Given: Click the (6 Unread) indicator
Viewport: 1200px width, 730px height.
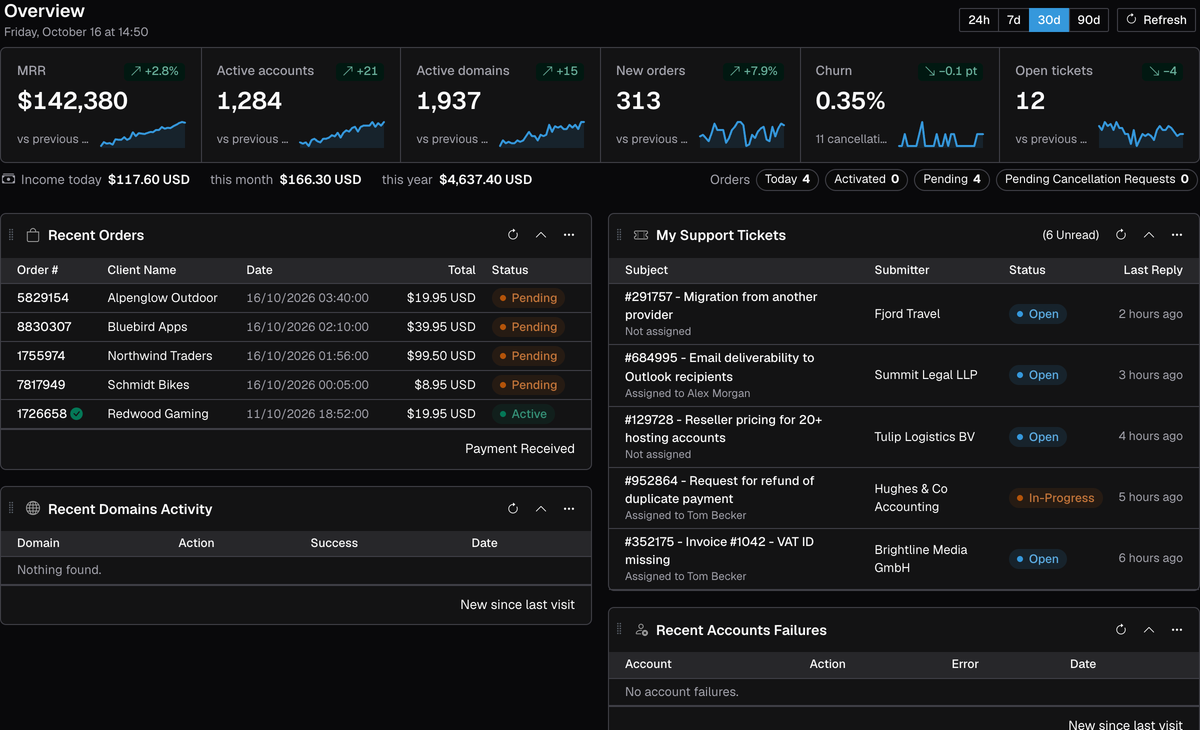Looking at the screenshot, I should (x=1070, y=235).
